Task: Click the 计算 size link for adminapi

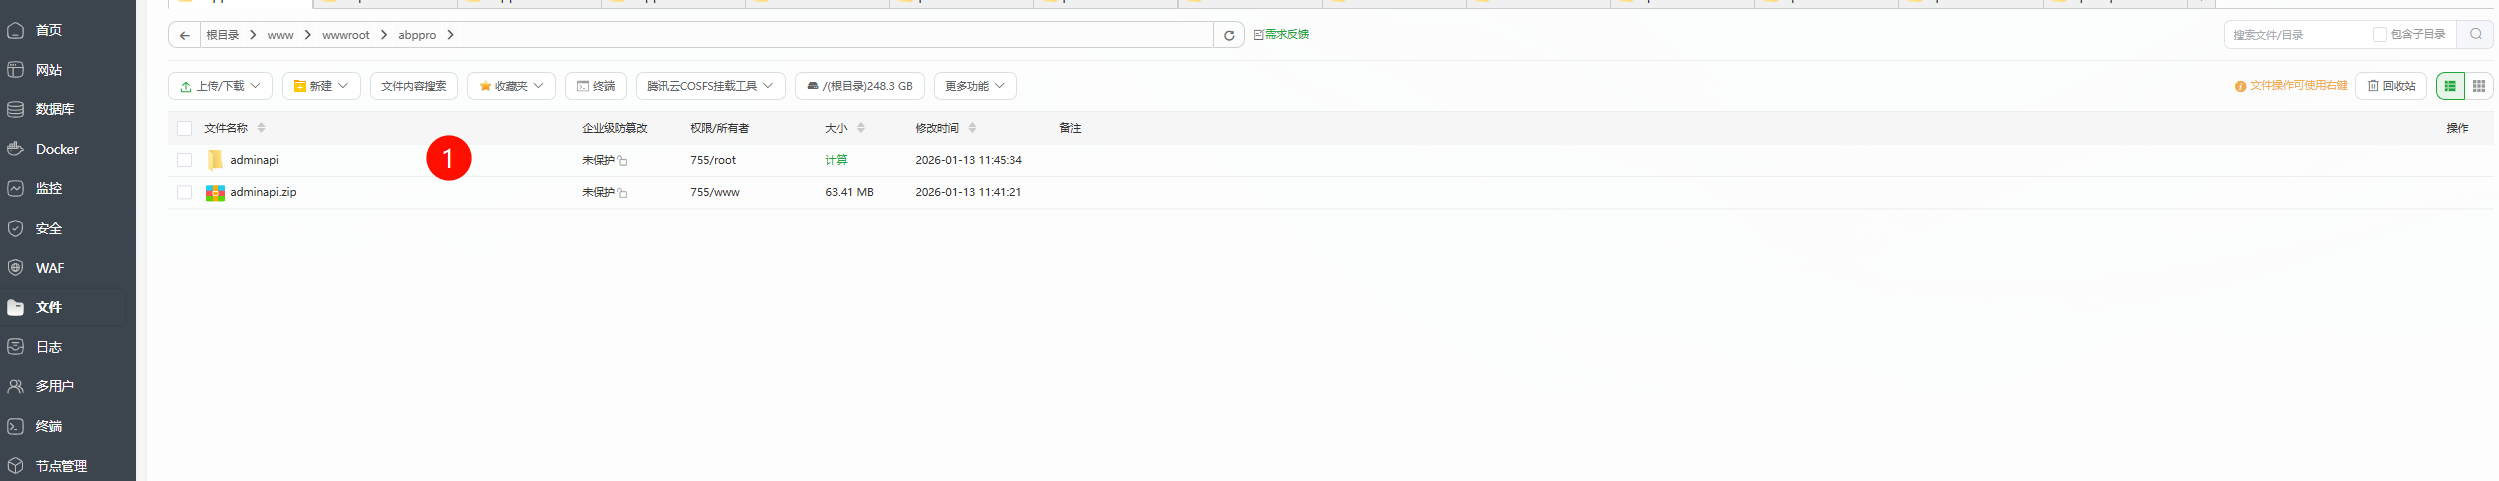Action: [x=836, y=160]
